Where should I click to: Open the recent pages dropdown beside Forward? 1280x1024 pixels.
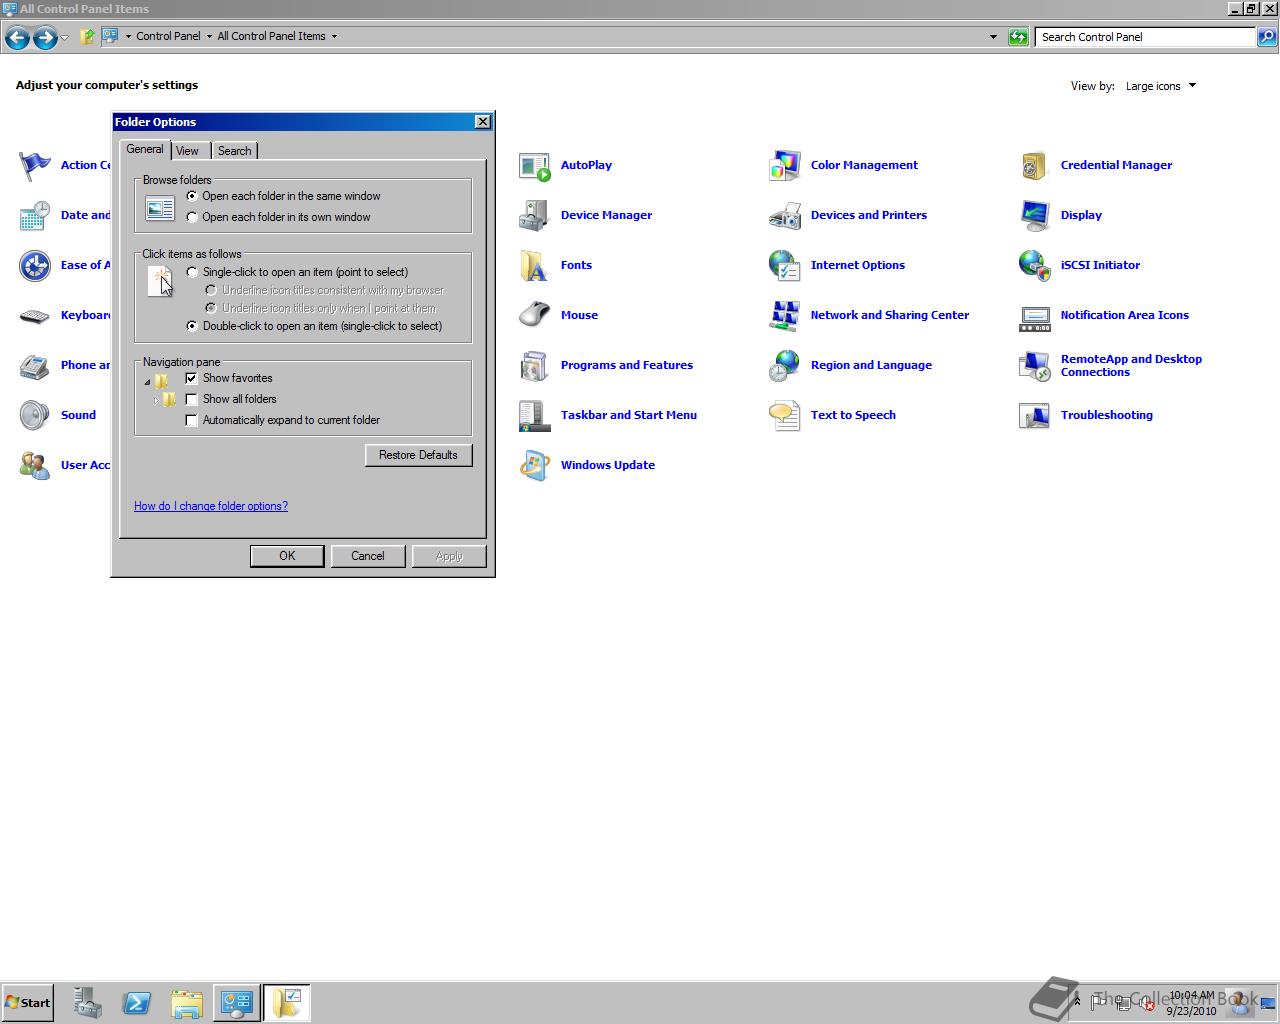[64, 38]
